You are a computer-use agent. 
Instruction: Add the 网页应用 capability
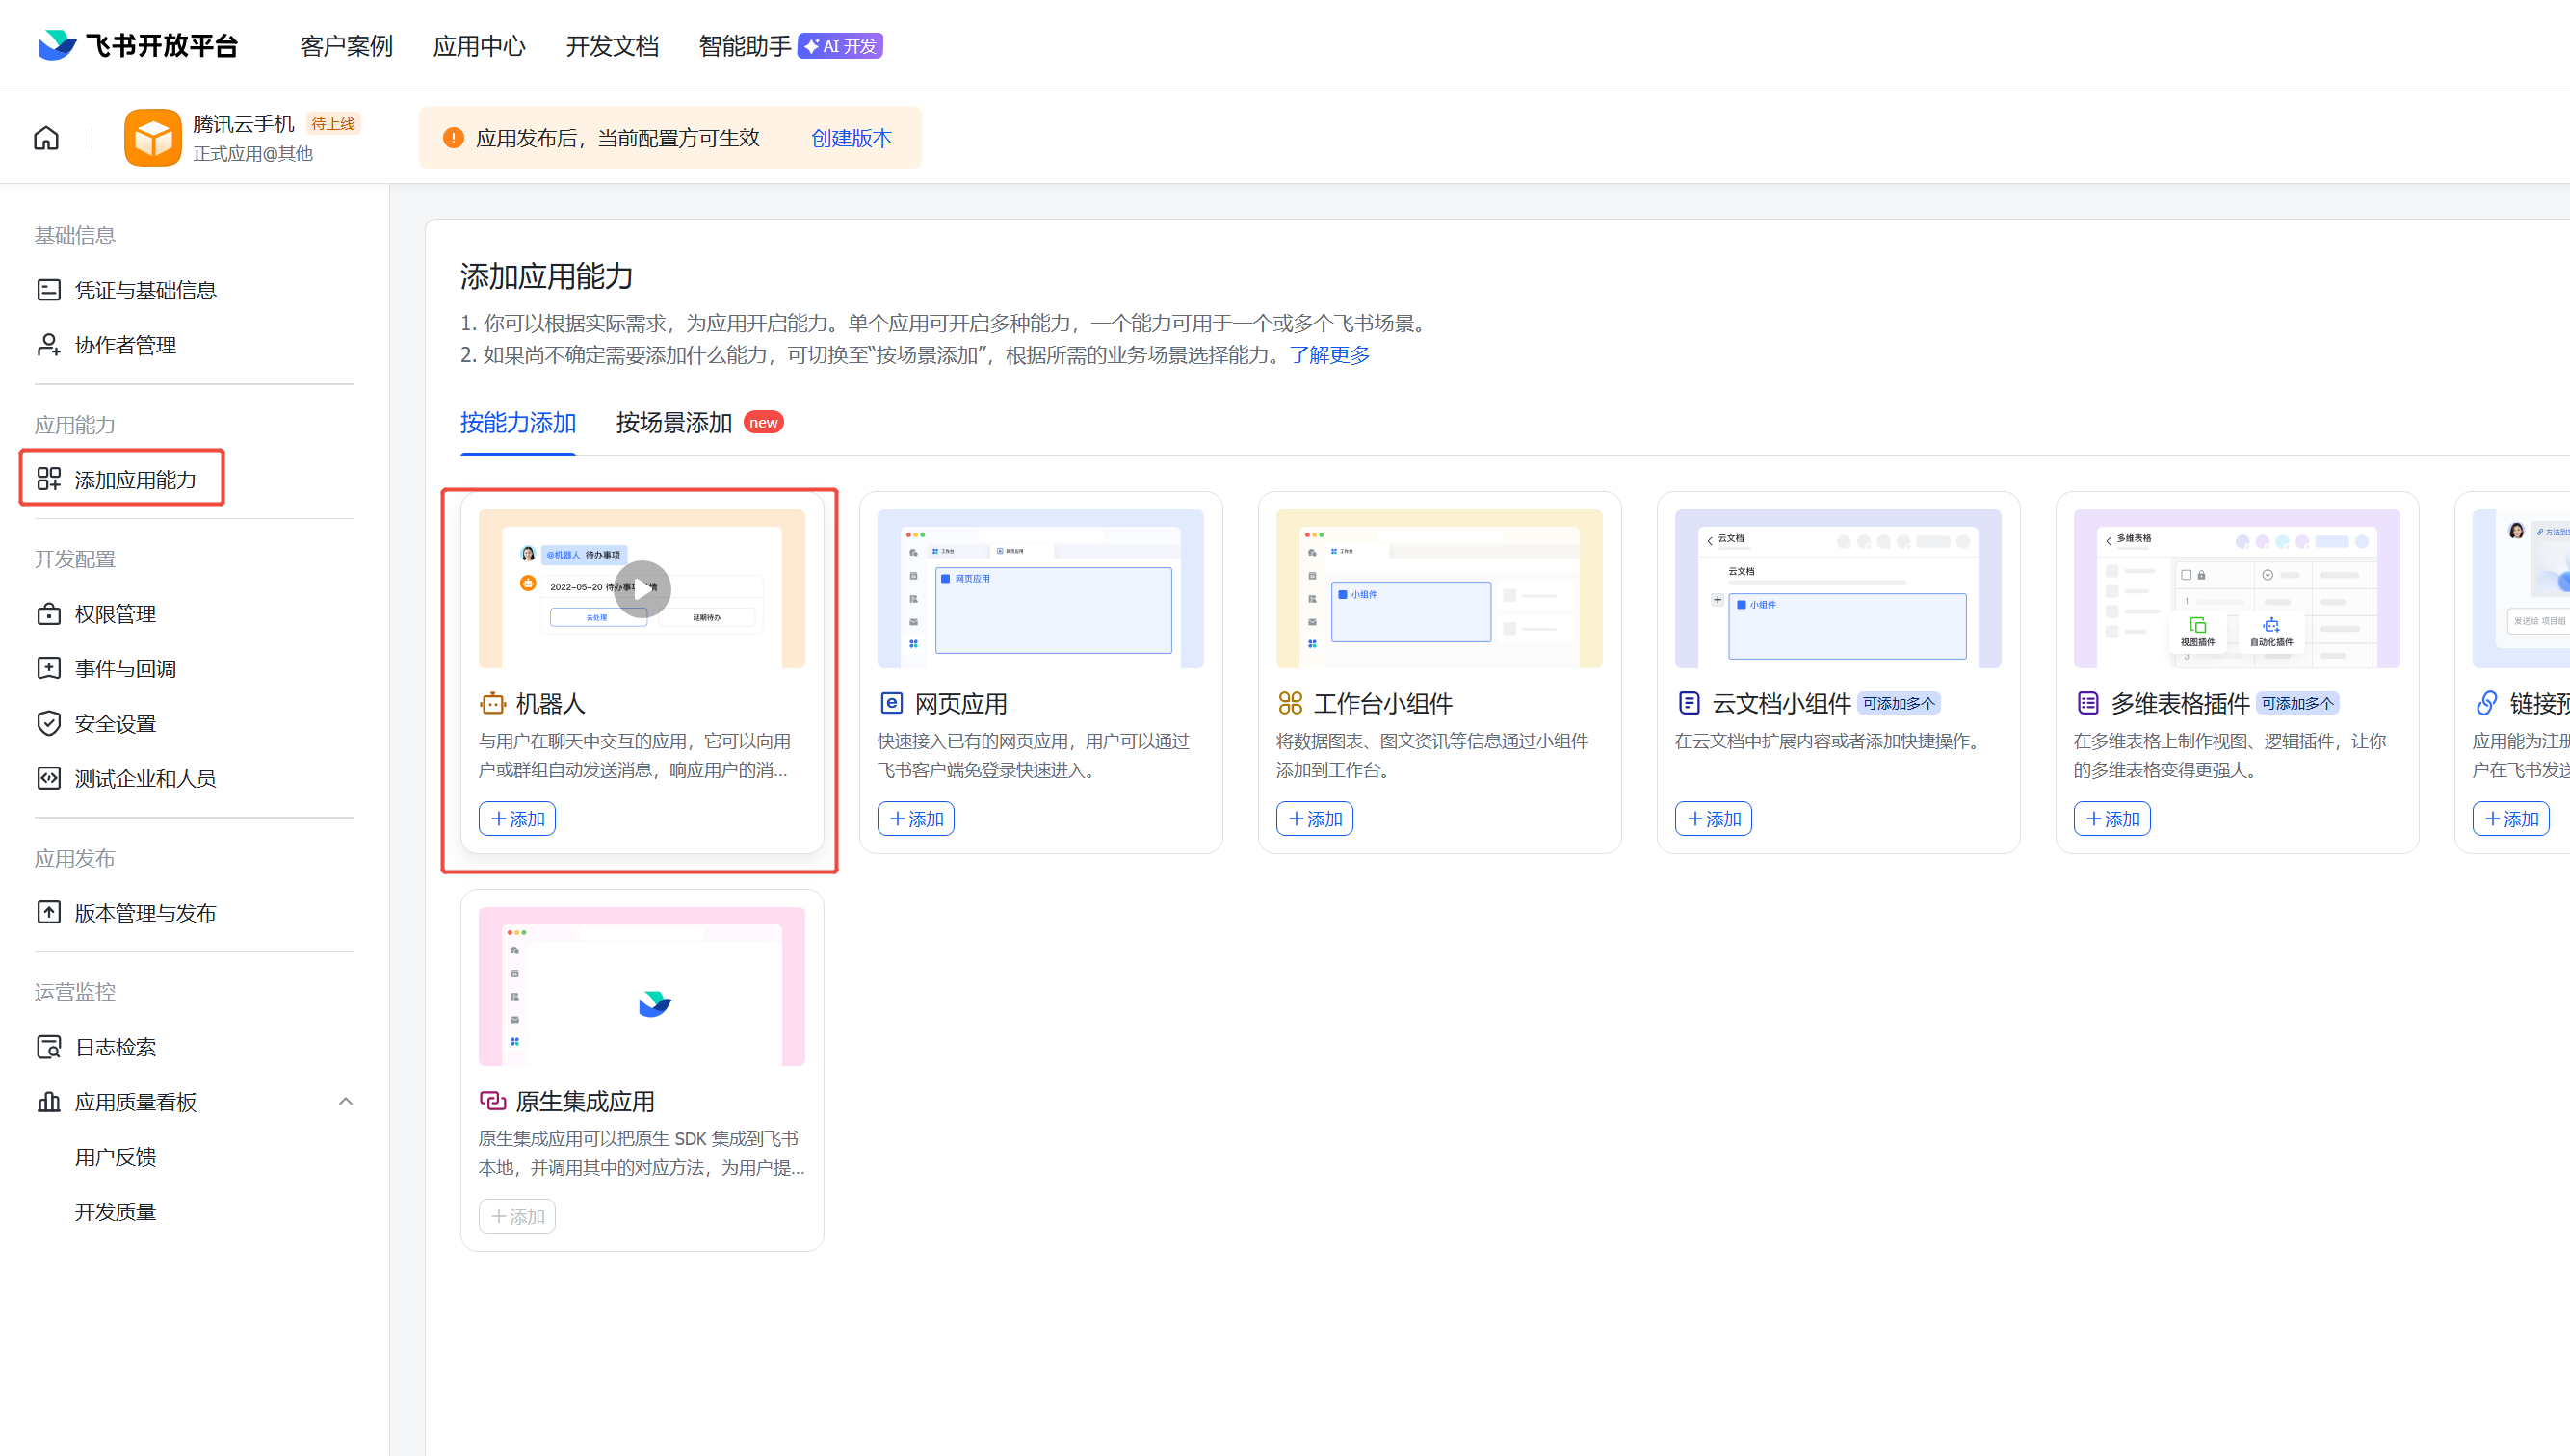click(x=915, y=819)
